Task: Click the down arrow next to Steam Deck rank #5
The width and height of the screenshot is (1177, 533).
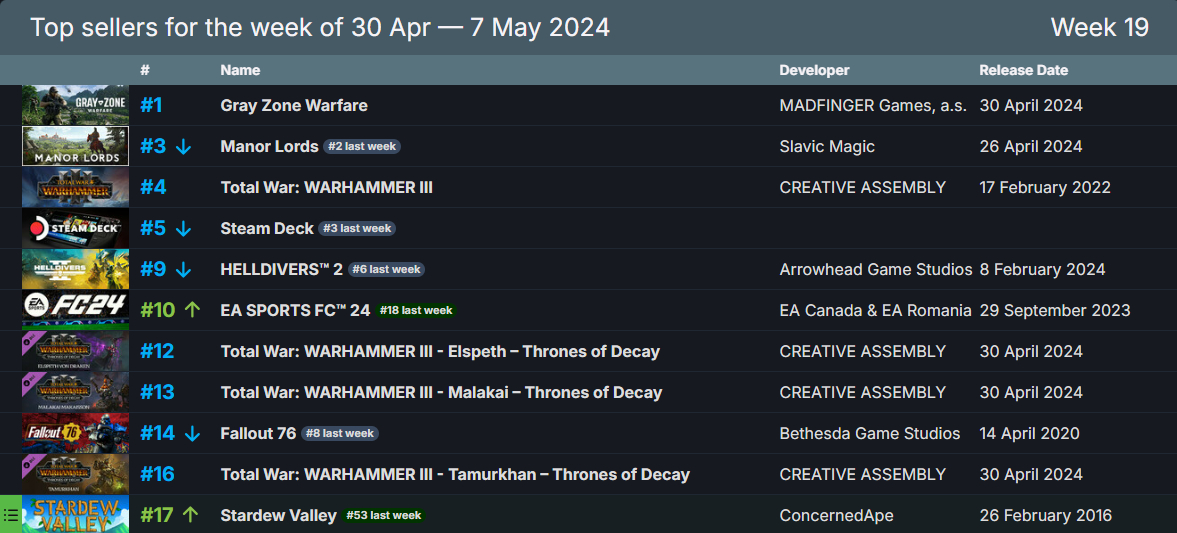Action: 183,228
